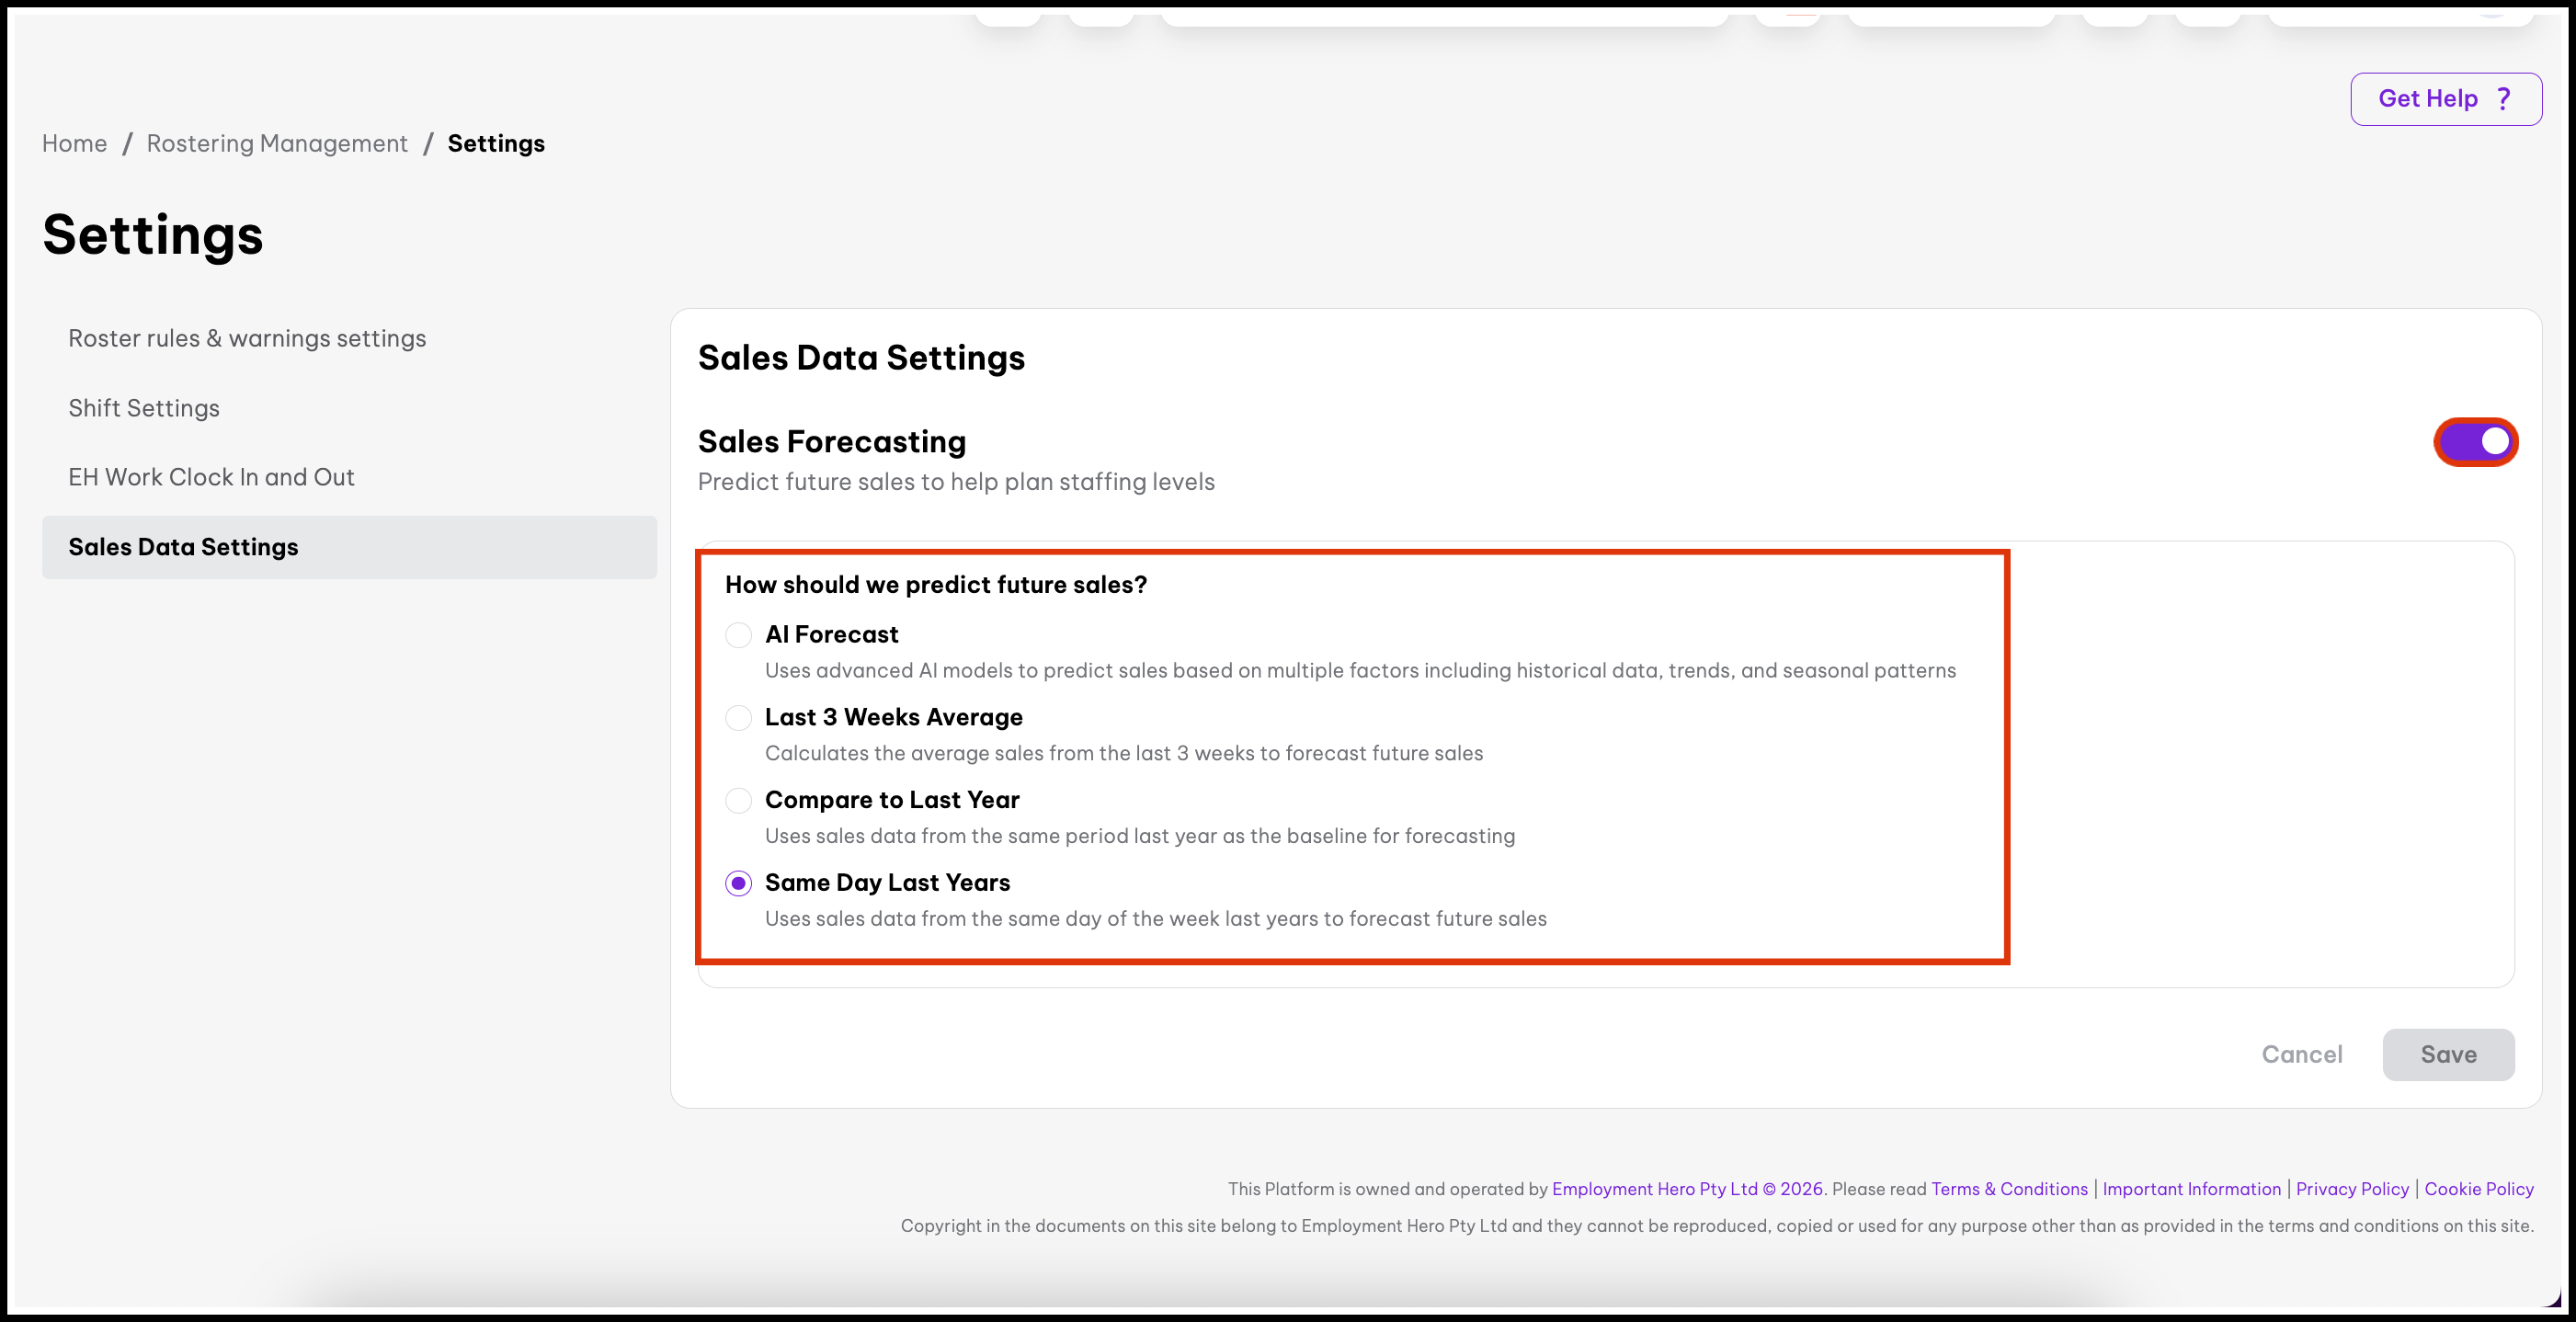This screenshot has width=2576, height=1322.
Task: Toggle the Sales Forecasting switch off
Action: pyautogui.click(x=2475, y=442)
